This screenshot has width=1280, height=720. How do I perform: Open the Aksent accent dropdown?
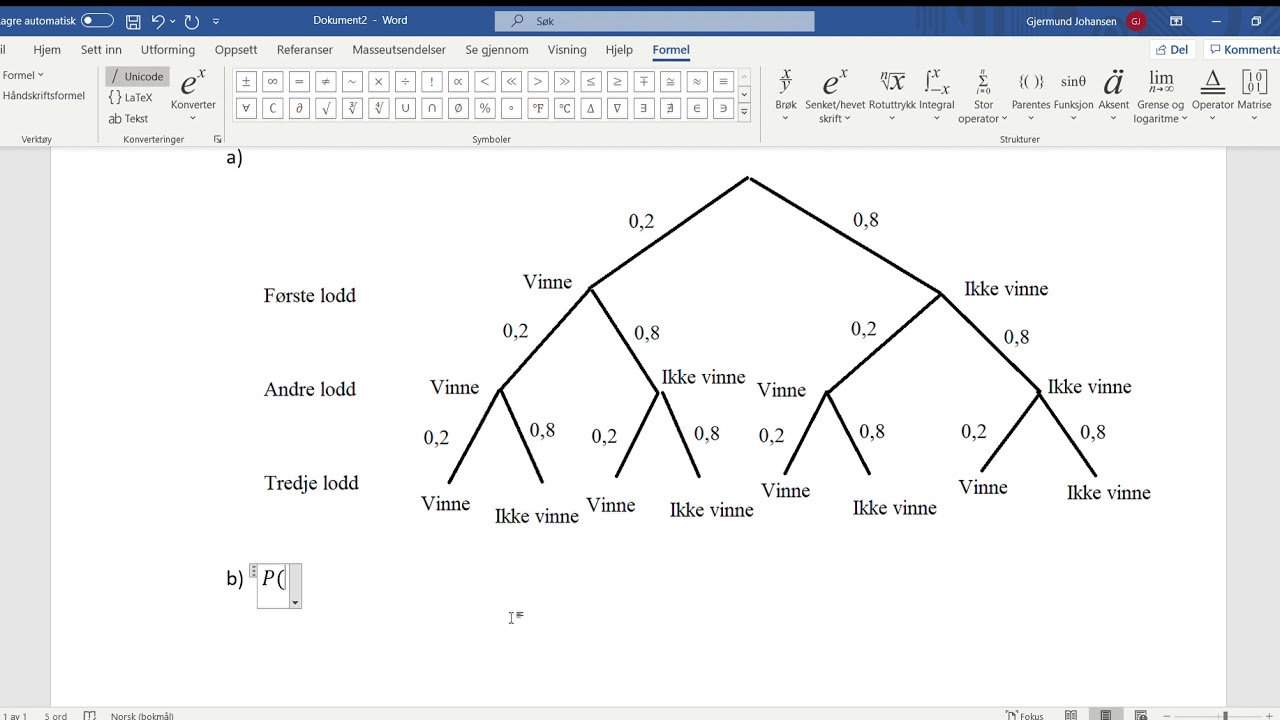1113,96
